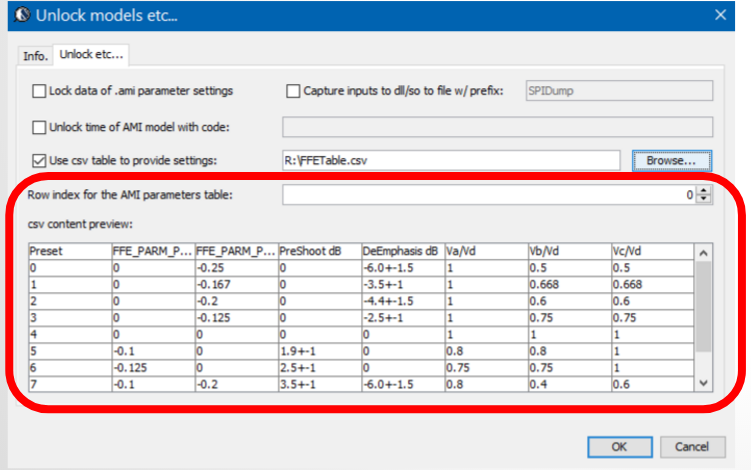This screenshot has width=751, height=470.
Task: Select the Unlock etc... tab
Action: tap(88, 55)
